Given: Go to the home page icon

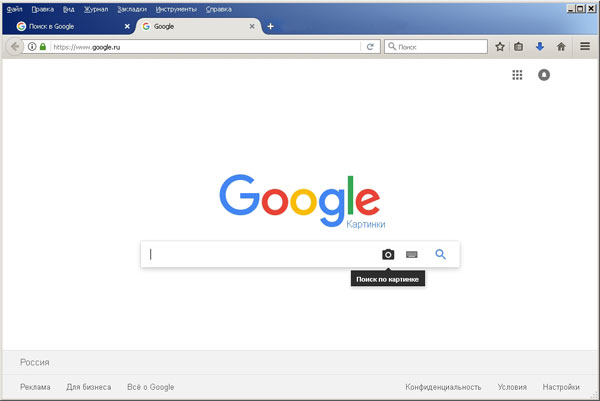Looking at the screenshot, I should 561,47.
